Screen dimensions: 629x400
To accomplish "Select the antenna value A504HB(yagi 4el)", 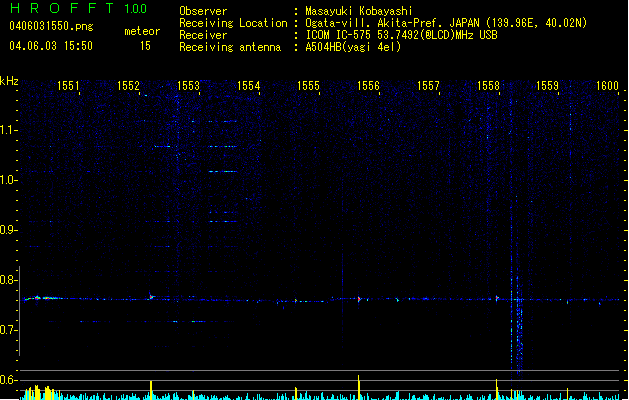I will [x=353, y=47].
